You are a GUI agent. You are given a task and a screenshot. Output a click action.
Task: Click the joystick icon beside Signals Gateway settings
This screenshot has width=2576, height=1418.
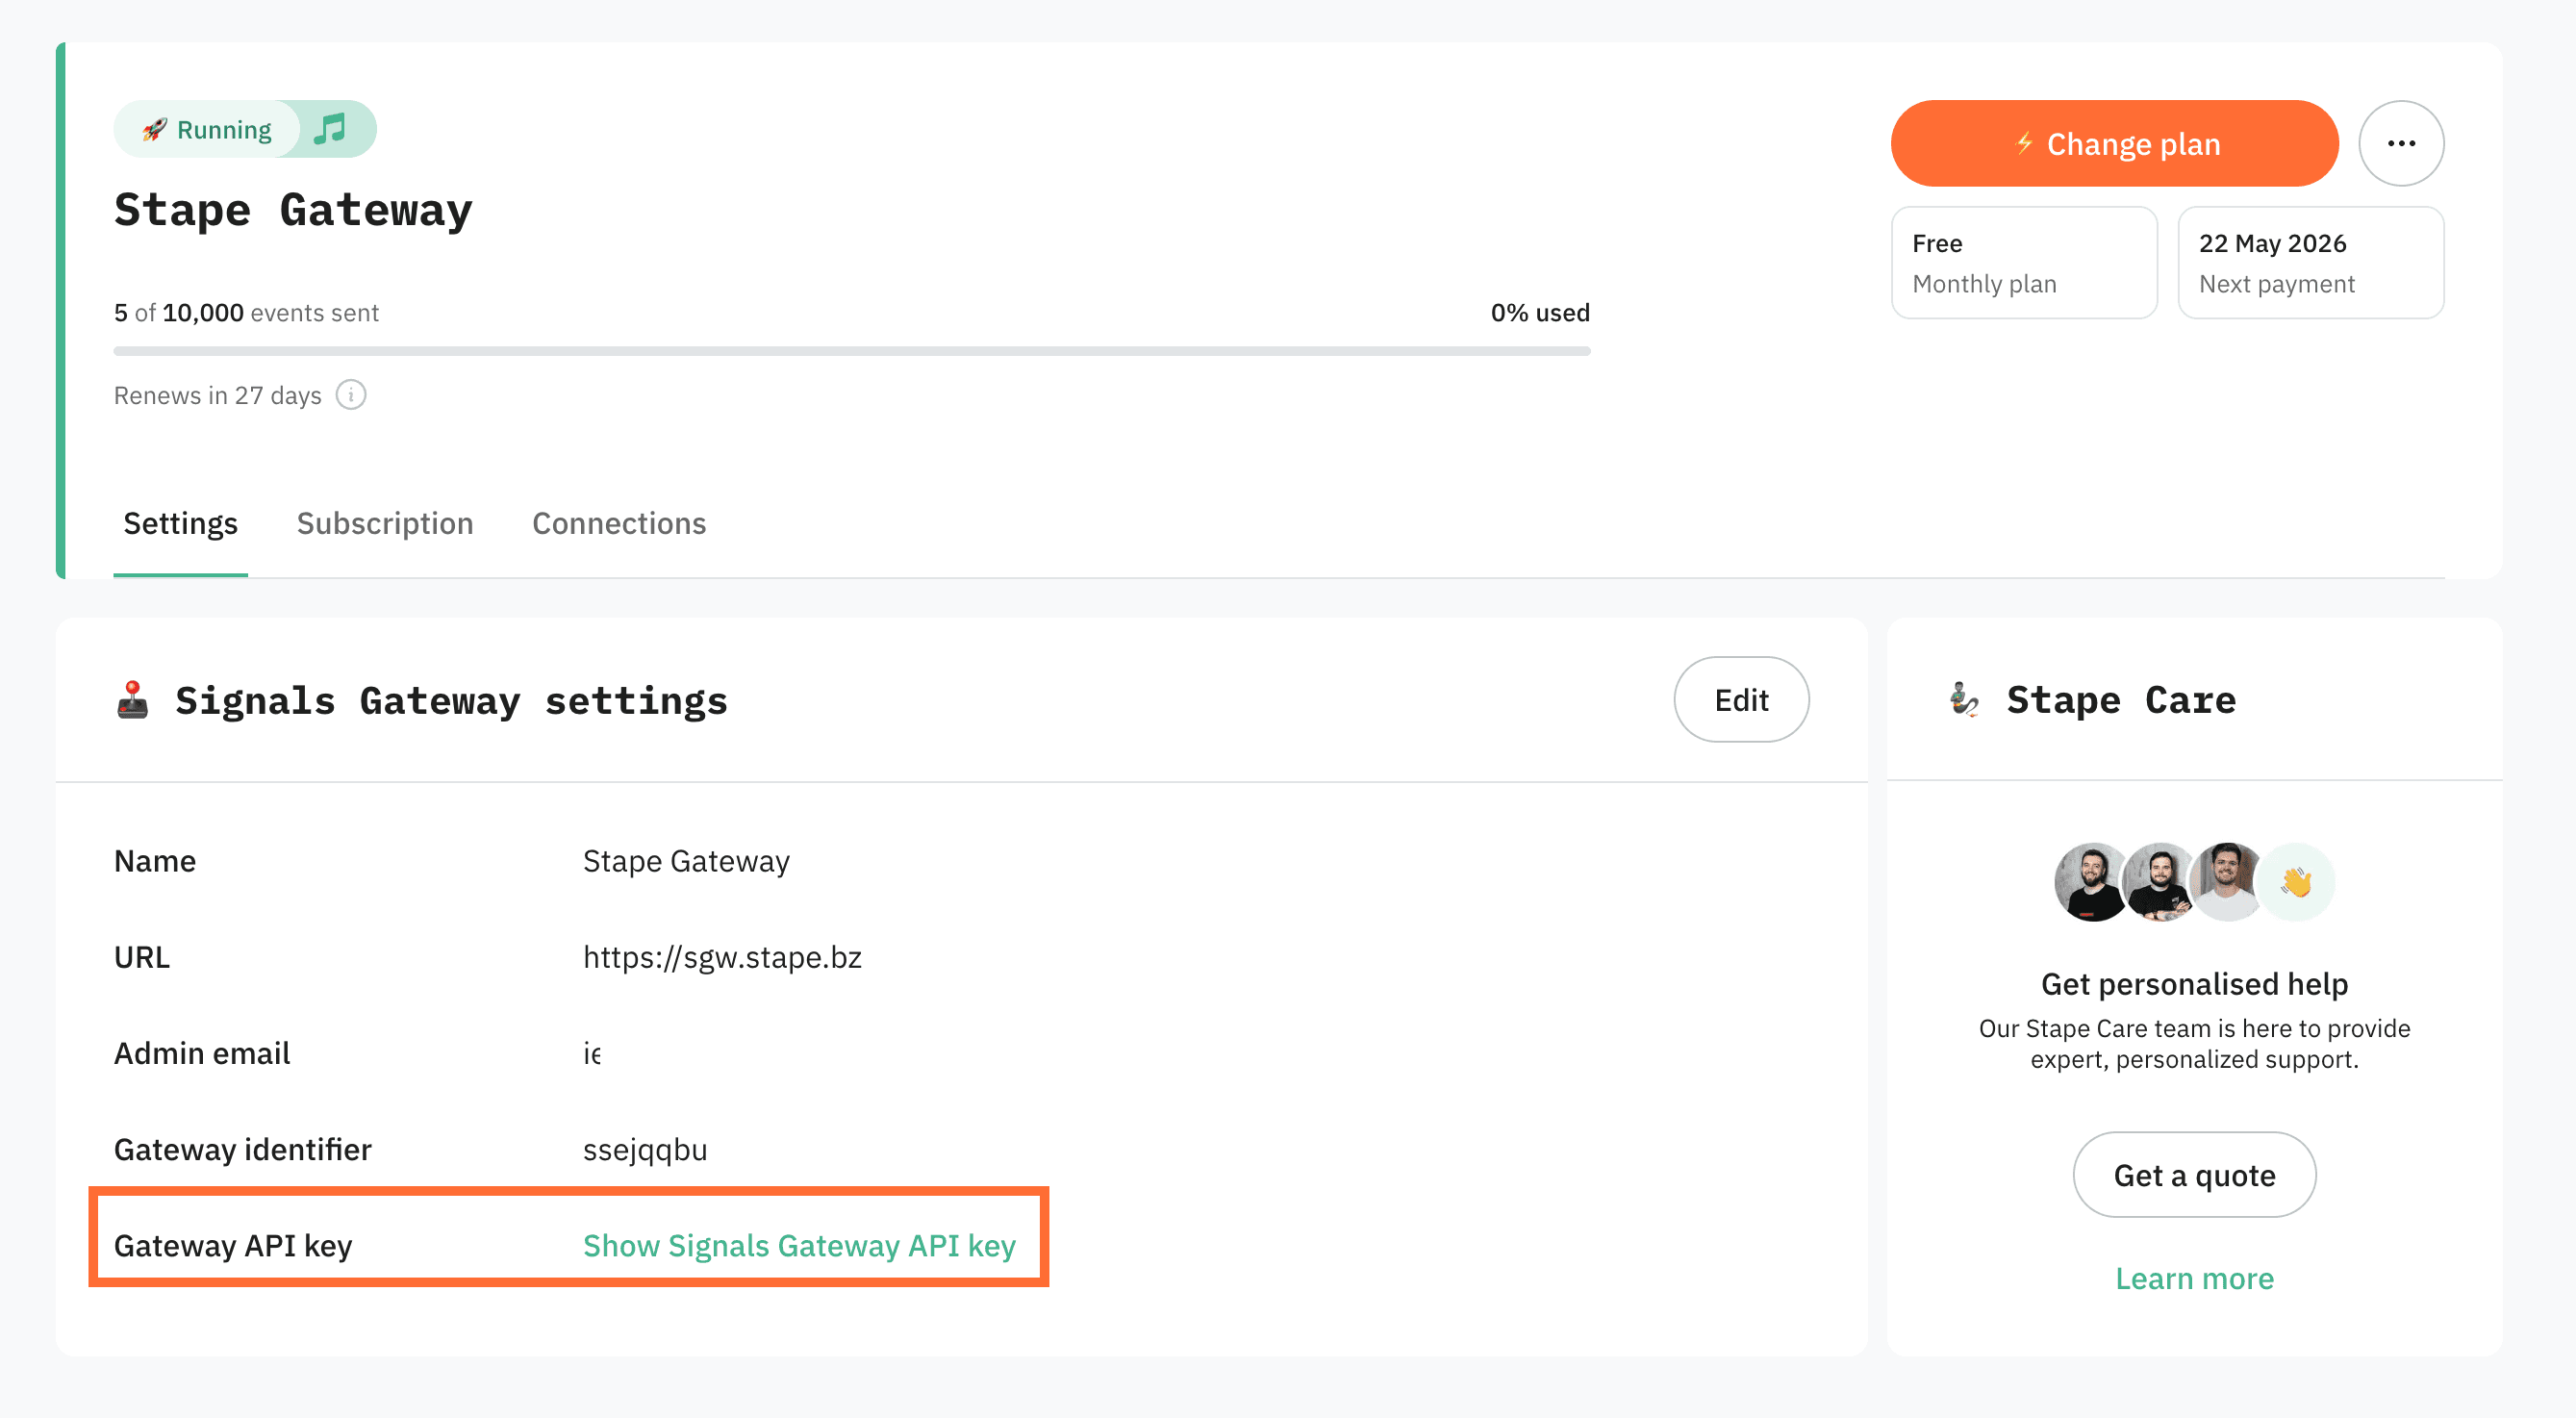(132, 700)
